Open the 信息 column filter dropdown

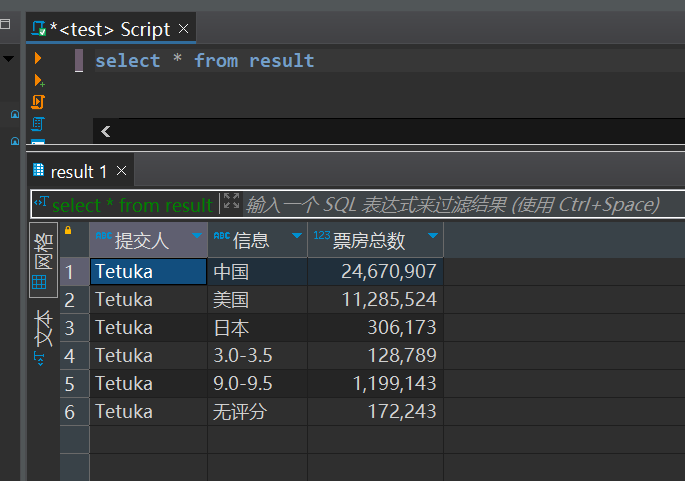point(297,236)
